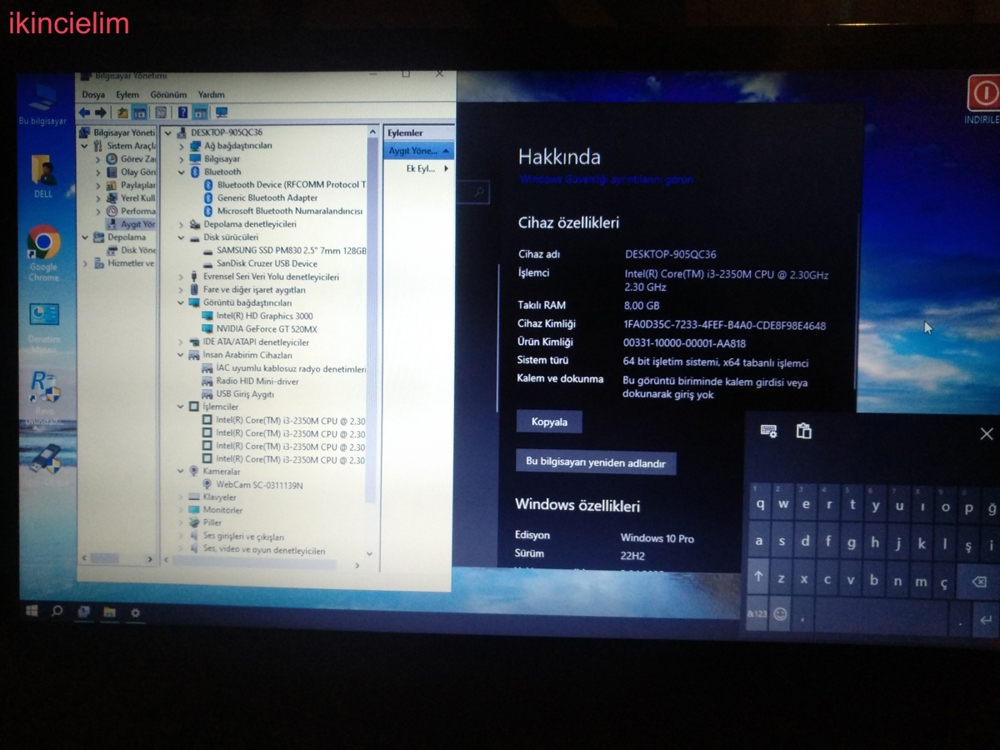
Task: Click the backspace key on touch keyboard
Action: pos(978,582)
